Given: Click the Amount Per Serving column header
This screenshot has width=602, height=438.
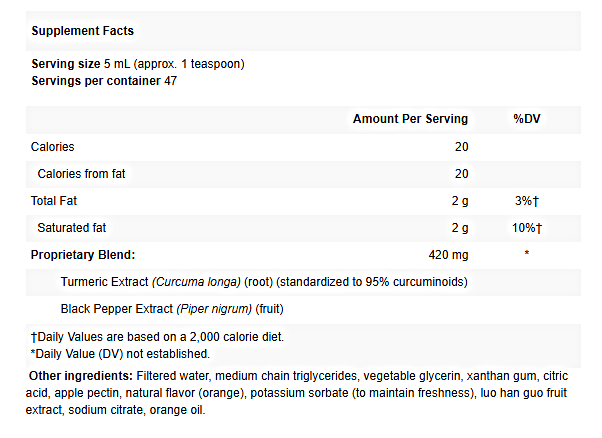Looking at the screenshot, I should (410, 119).
